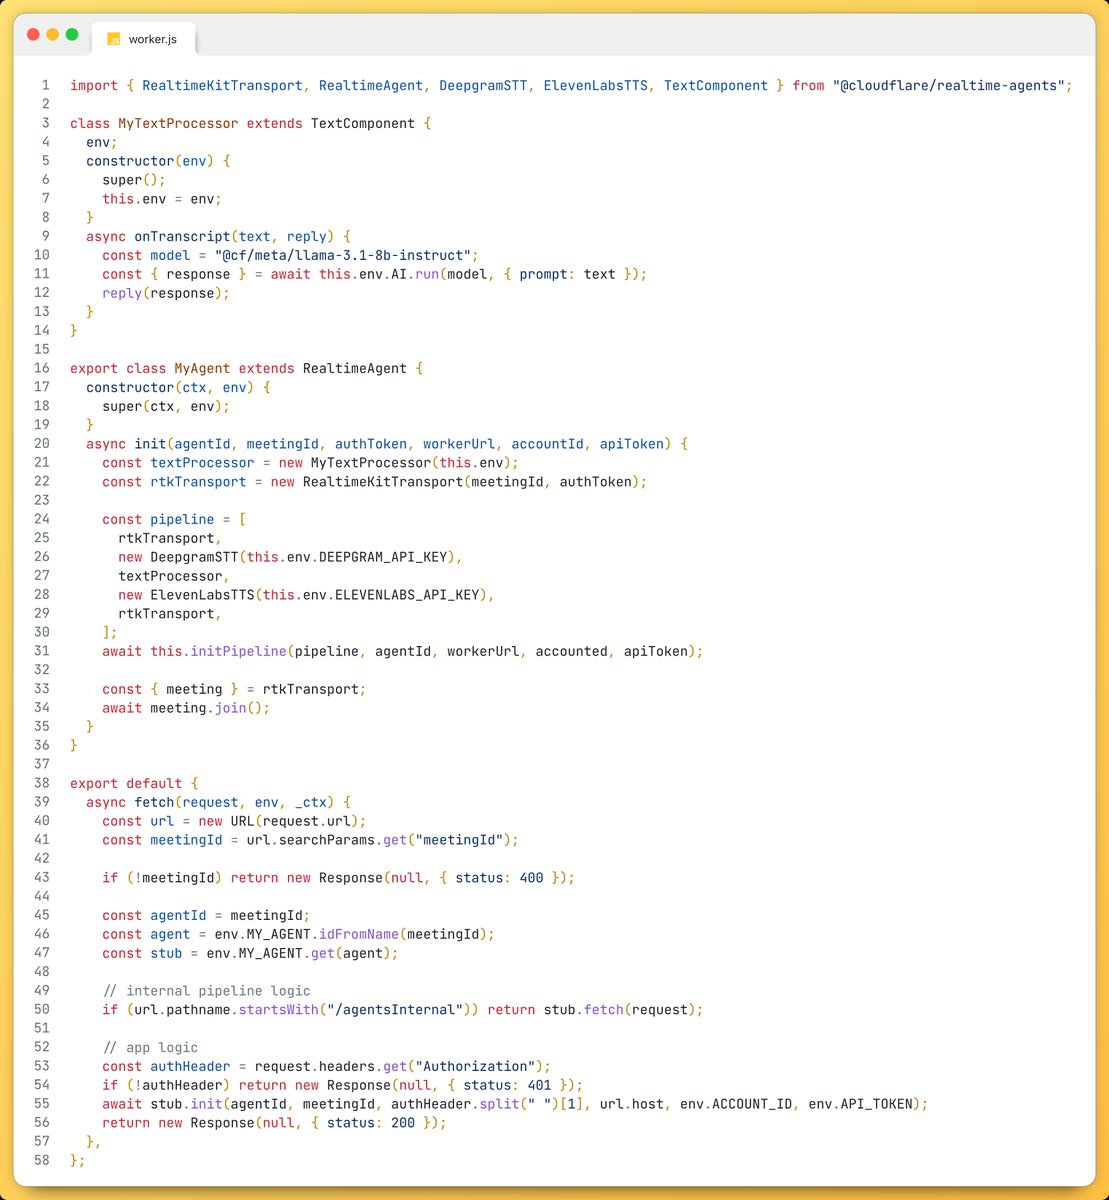Image resolution: width=1109 pixels, height=1200 pixels.
Task: Click the "export default {" line
Action: click(x=134, y=783)
